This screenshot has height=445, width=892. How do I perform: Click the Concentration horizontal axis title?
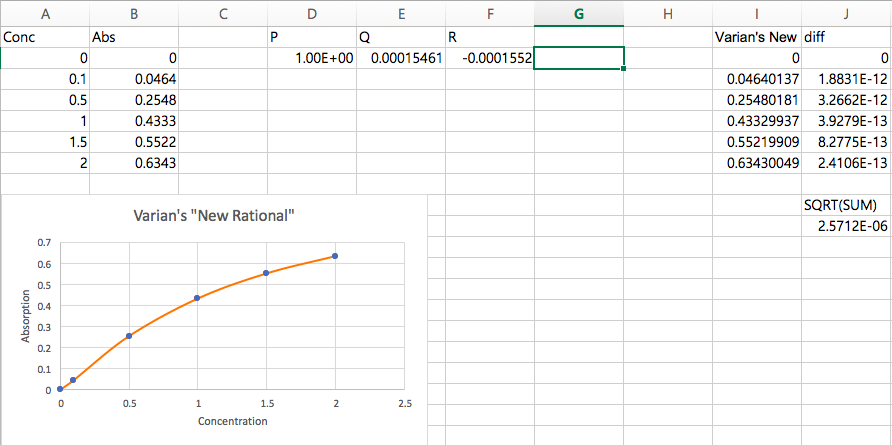coord(232,421)
